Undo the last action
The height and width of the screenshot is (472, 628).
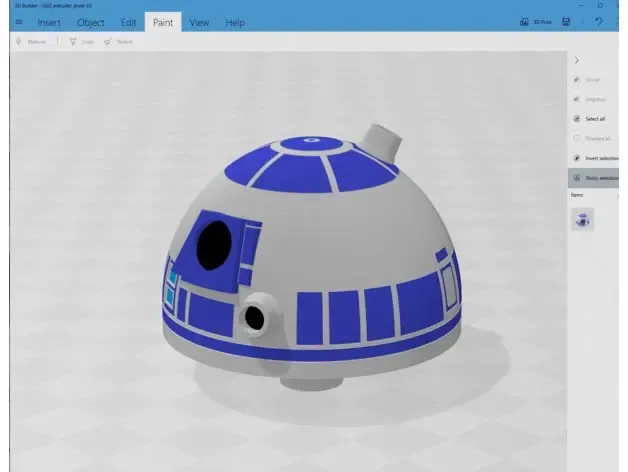599,22
